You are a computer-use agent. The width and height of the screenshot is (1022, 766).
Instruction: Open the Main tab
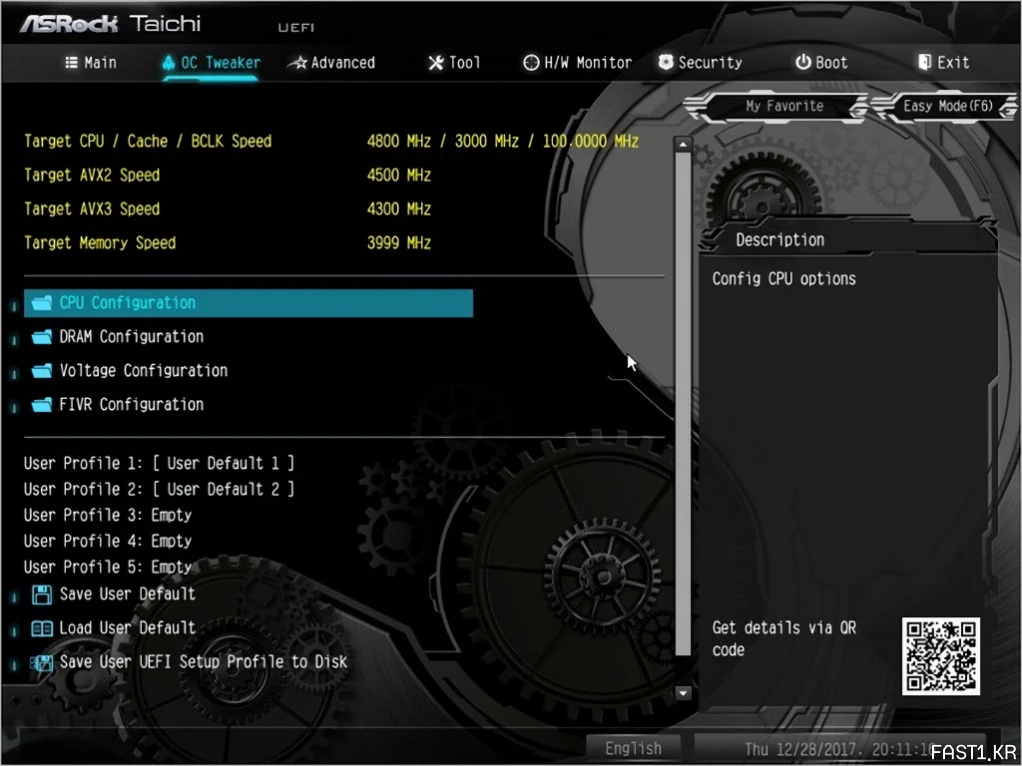click(90, 62)
